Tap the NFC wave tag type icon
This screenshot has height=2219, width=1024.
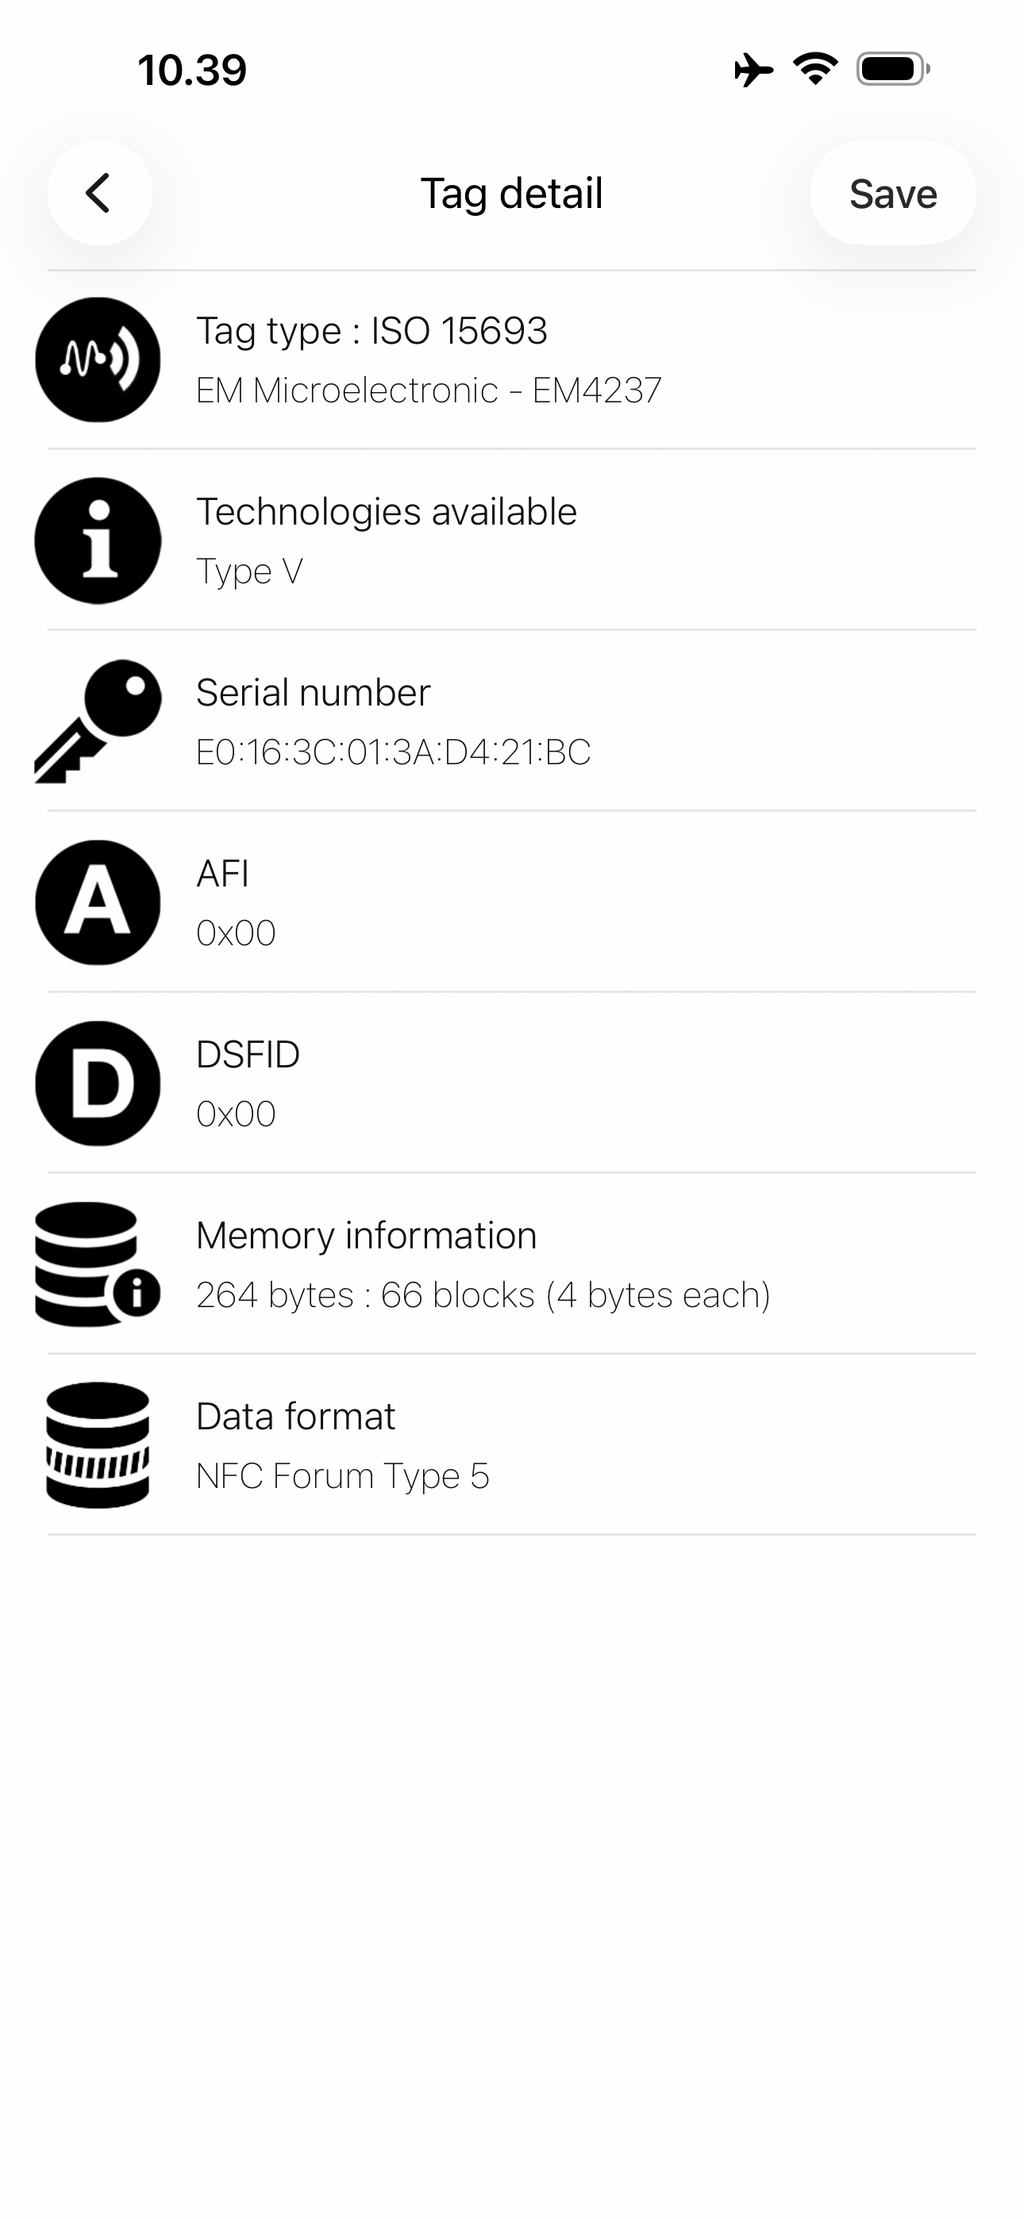click(98, 360)
